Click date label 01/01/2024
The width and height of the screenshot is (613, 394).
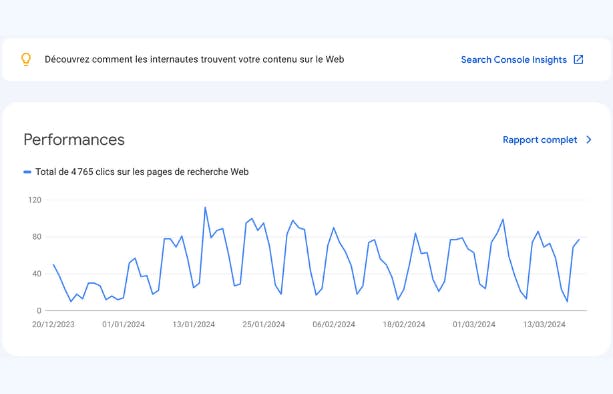pos(124,324)
